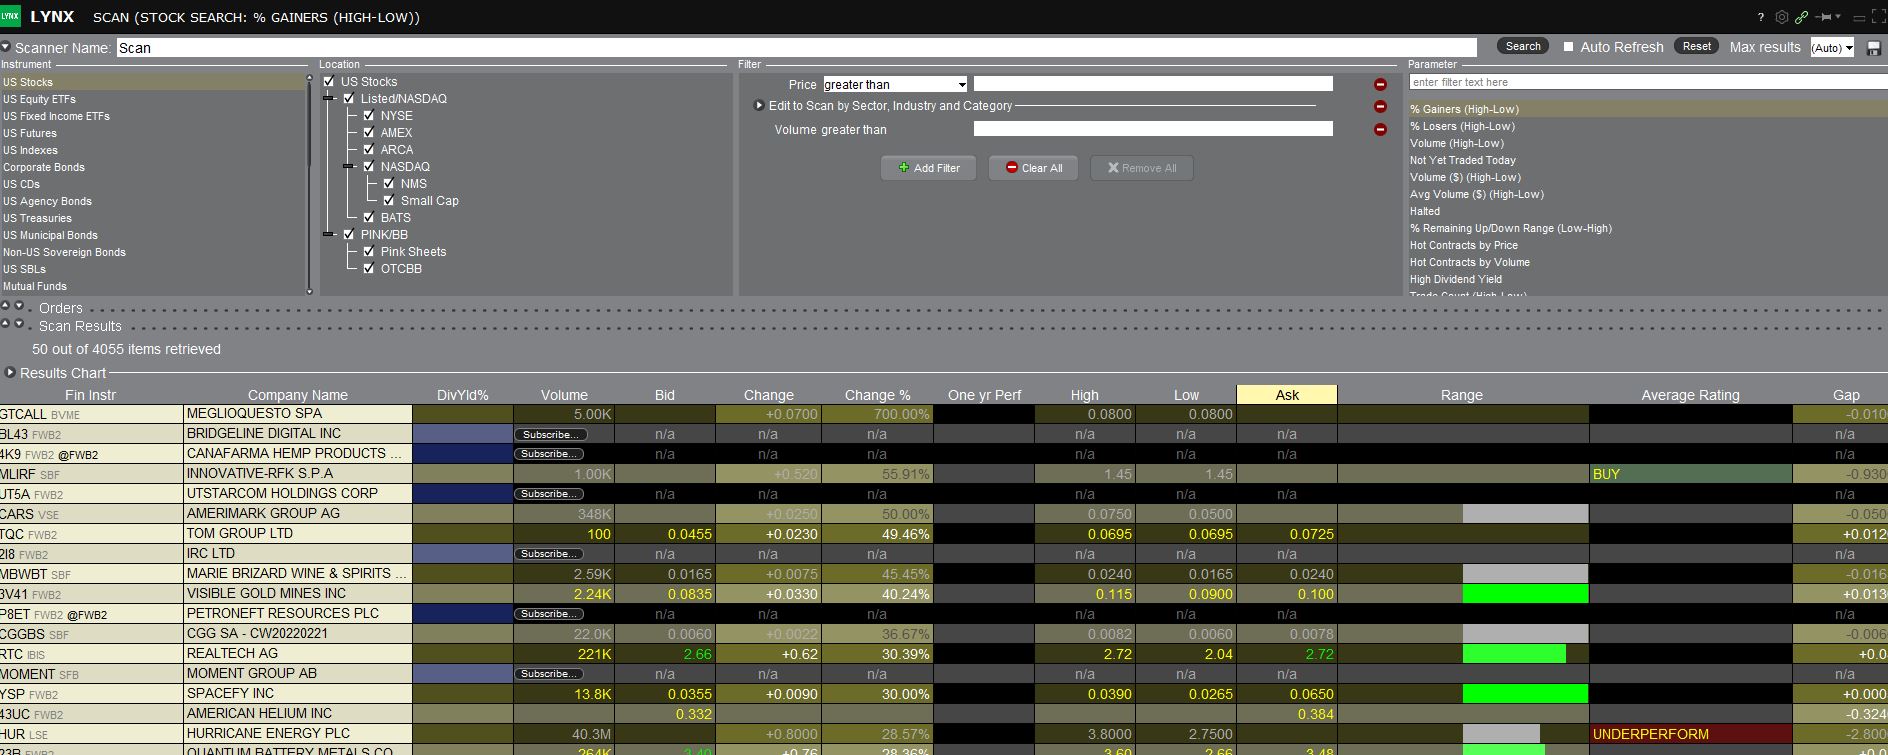Open the Max results (Auto) dropdown
Image resolution: width=1888 pixels, height=755 pixels.
coord(1832,47)
